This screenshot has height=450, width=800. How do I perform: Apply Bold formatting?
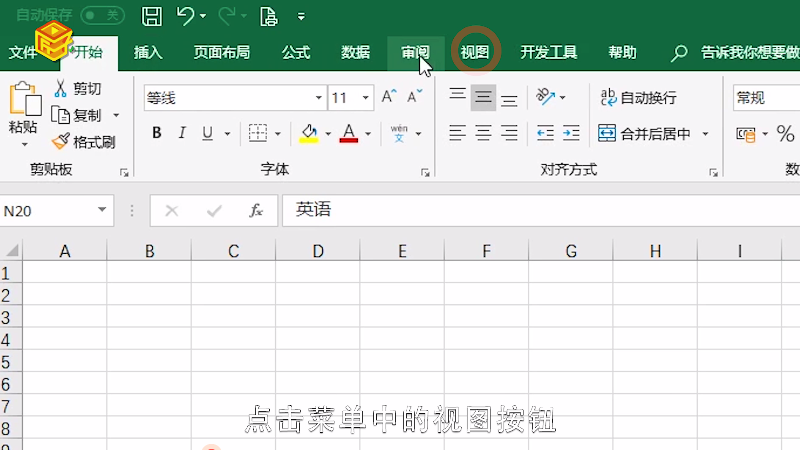156,133
